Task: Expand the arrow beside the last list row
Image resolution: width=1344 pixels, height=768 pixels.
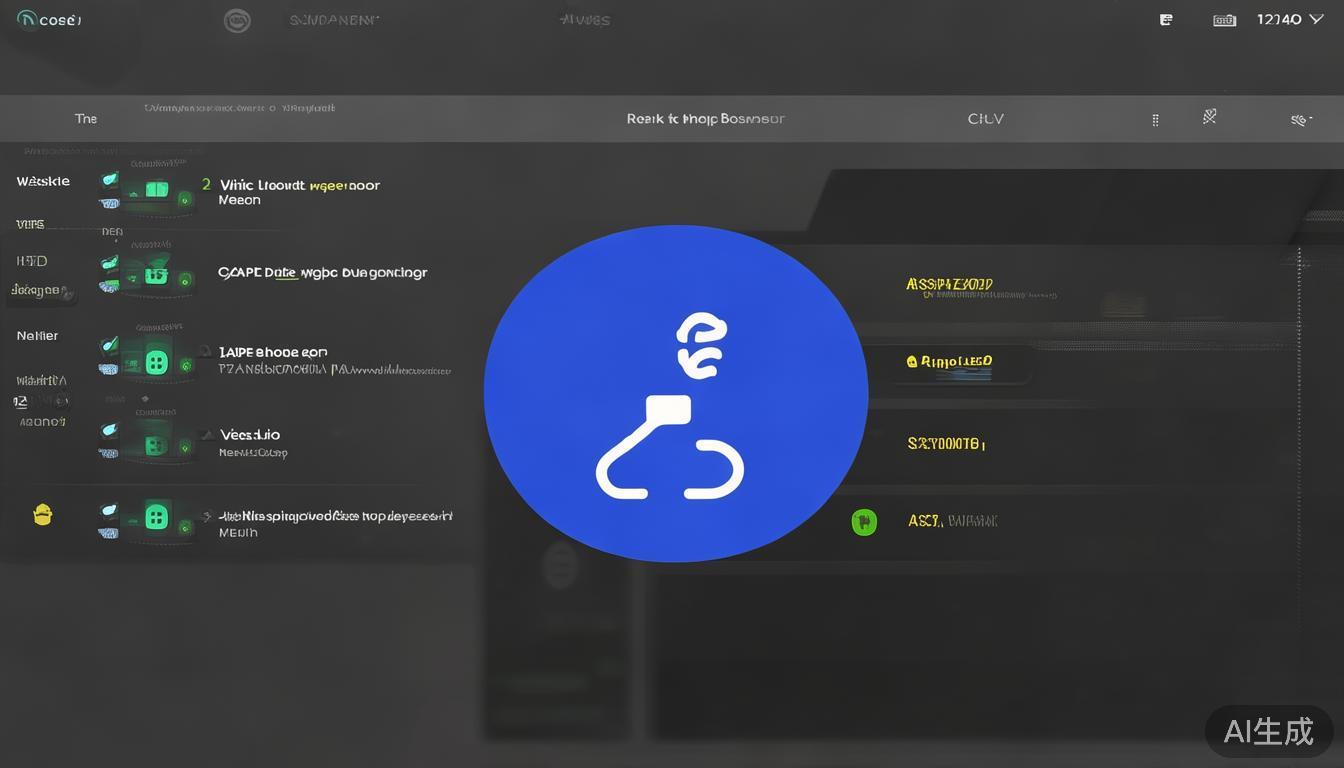Action: point(207,517)
